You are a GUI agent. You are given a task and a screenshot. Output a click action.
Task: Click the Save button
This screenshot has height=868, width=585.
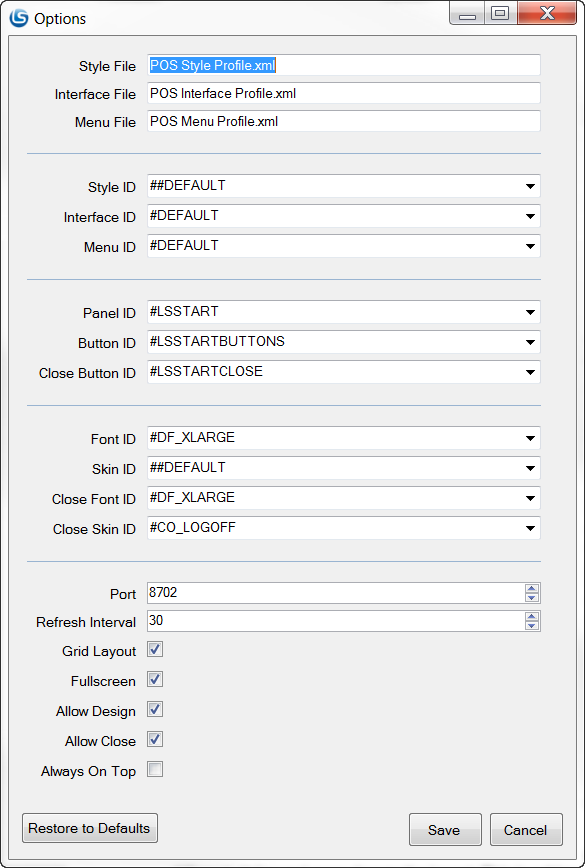(x=445, y=829)
